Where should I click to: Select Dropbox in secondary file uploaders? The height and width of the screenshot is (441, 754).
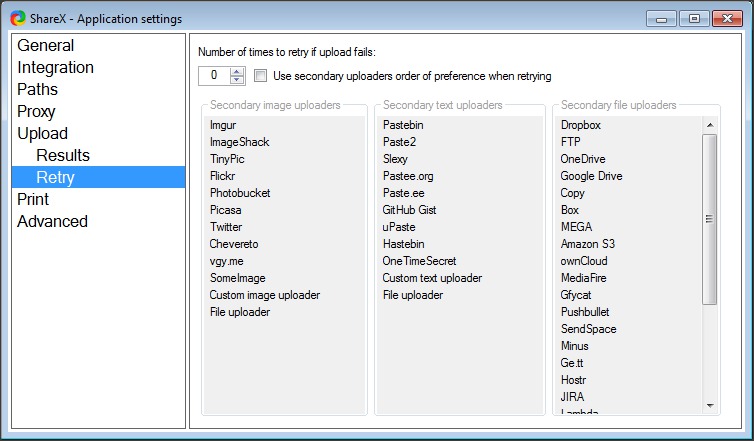[580, 125]
